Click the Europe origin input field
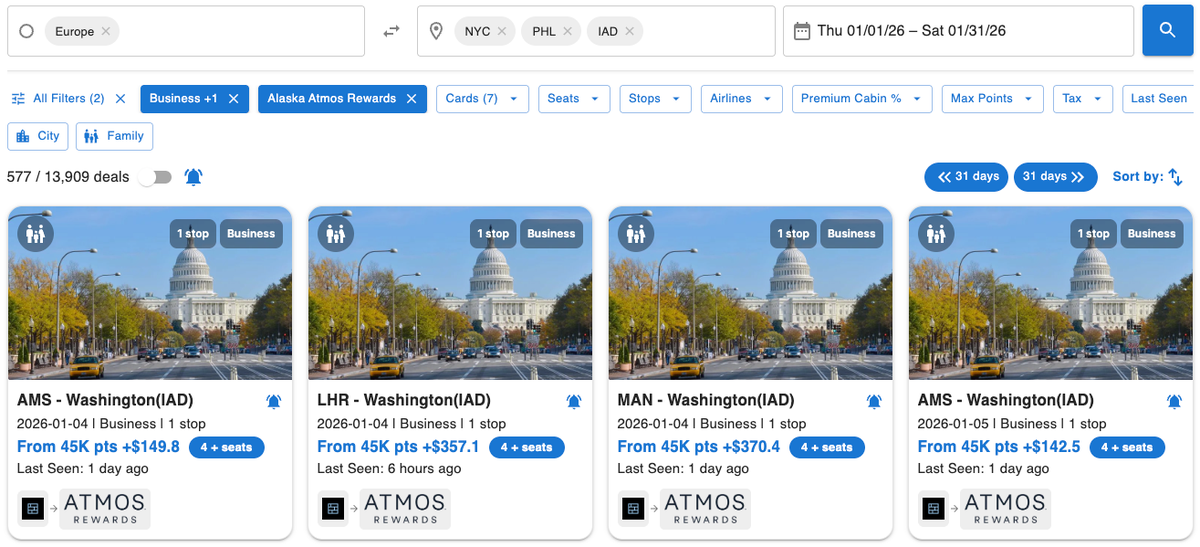The width and height of the screenshot is (1200, 547). pyautogui.click(x=240, y=31)
